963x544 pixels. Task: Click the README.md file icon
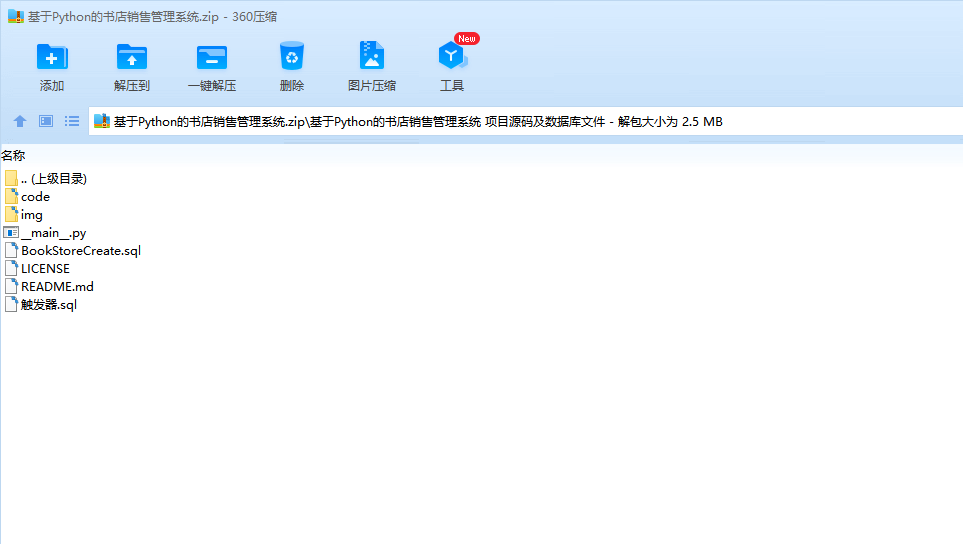pos(11,286)
